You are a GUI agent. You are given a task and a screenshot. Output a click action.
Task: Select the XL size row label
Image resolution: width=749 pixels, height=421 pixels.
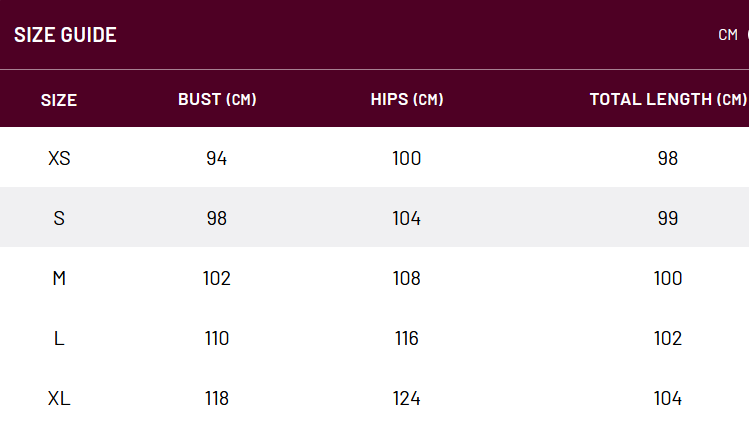[x=59, y=398]
